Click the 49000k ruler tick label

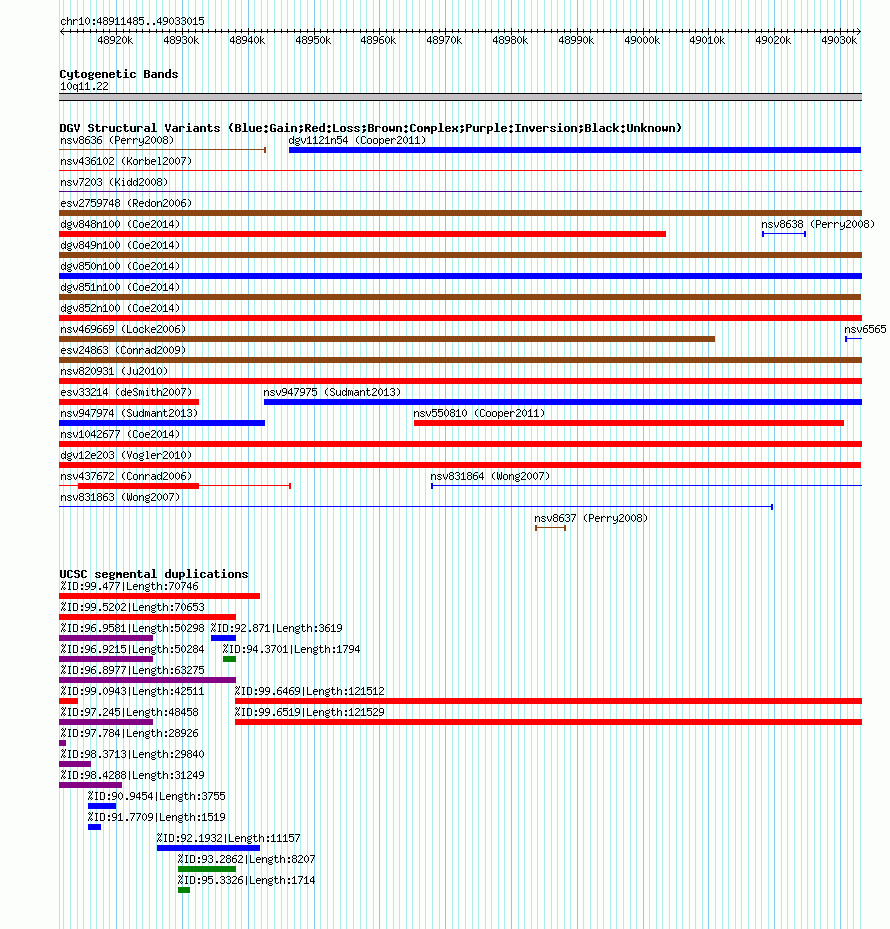click(x=642, y=40)
